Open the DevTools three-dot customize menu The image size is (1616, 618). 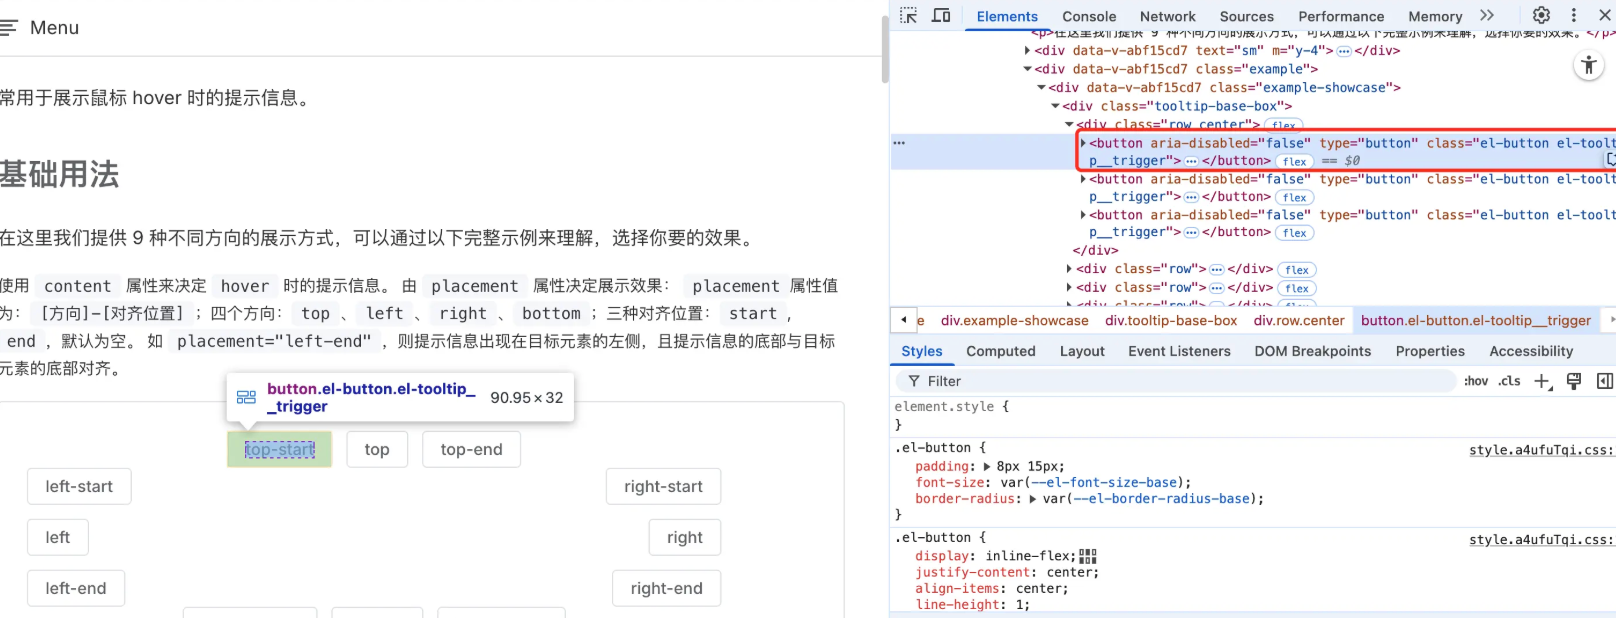coord(1574,15)
